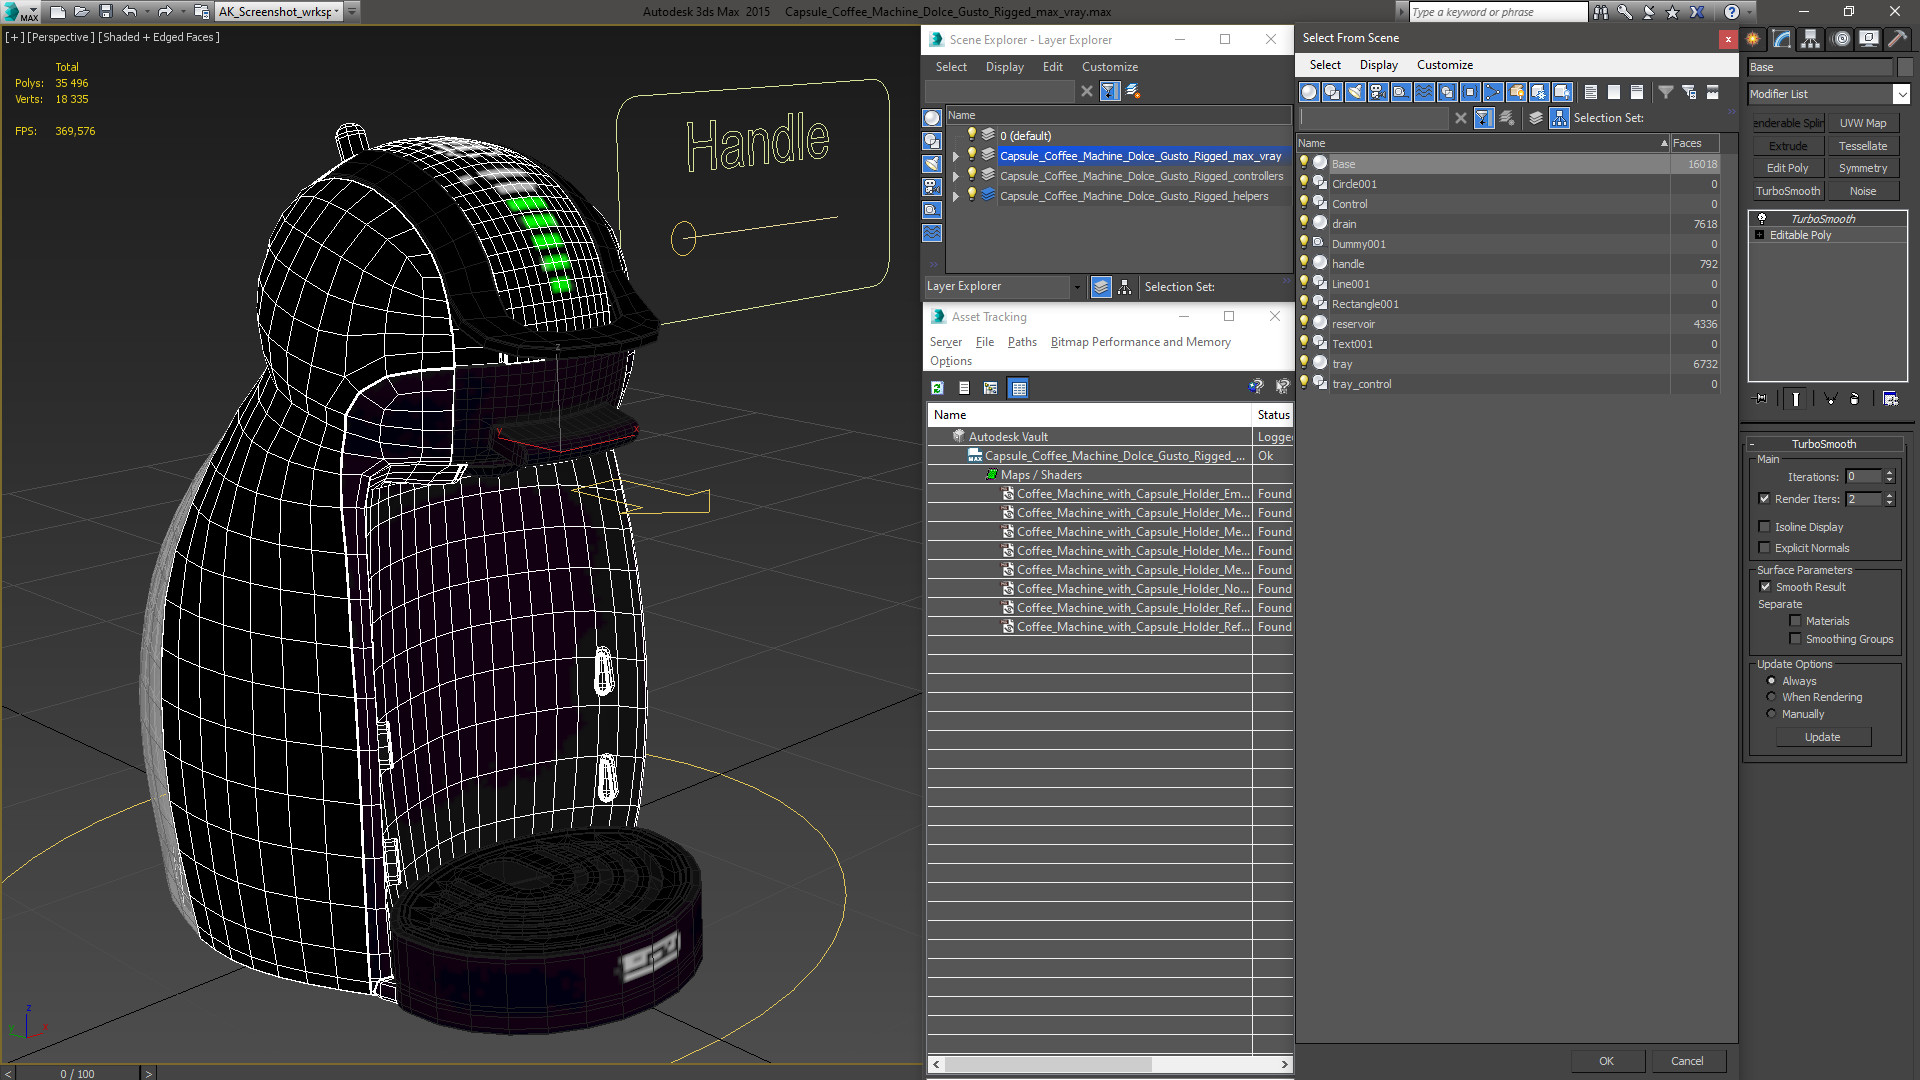1920x1080 pixels.
Task: Toggle Display Cameras filter in Select From Scene
Action: [x=1378, y=92]
